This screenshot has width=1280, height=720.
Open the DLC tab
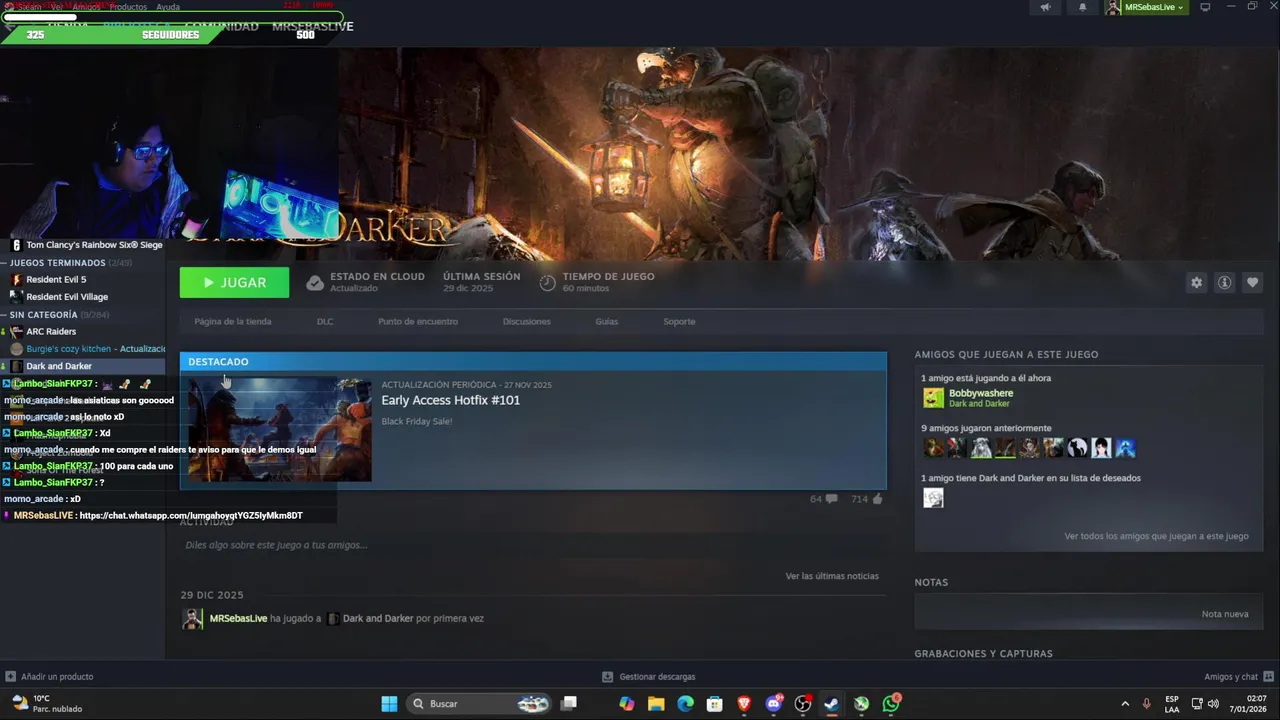tap(325, 322)
